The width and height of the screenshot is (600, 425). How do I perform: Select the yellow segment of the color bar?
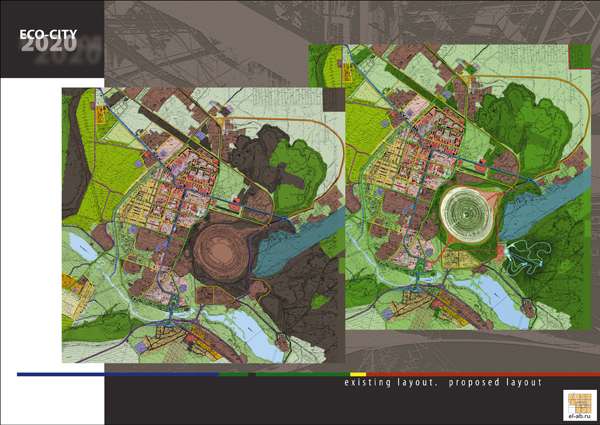[358, 374]
